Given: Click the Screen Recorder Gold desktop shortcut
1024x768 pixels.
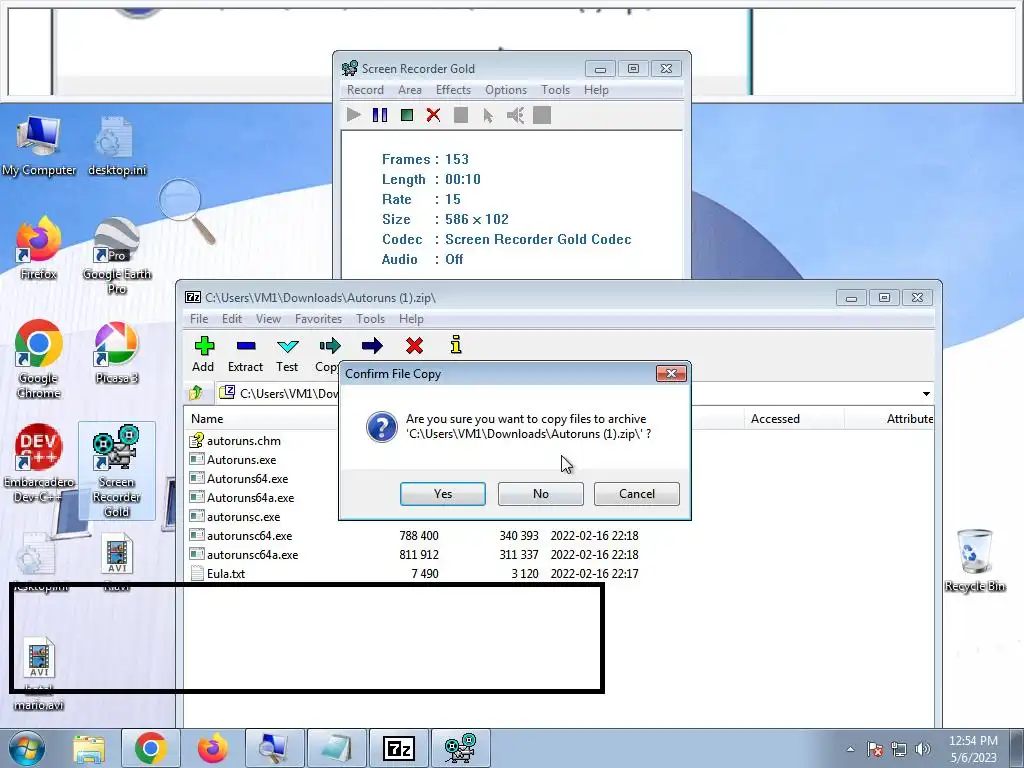Looking at the screenshot, I should (x=116, y=470).
